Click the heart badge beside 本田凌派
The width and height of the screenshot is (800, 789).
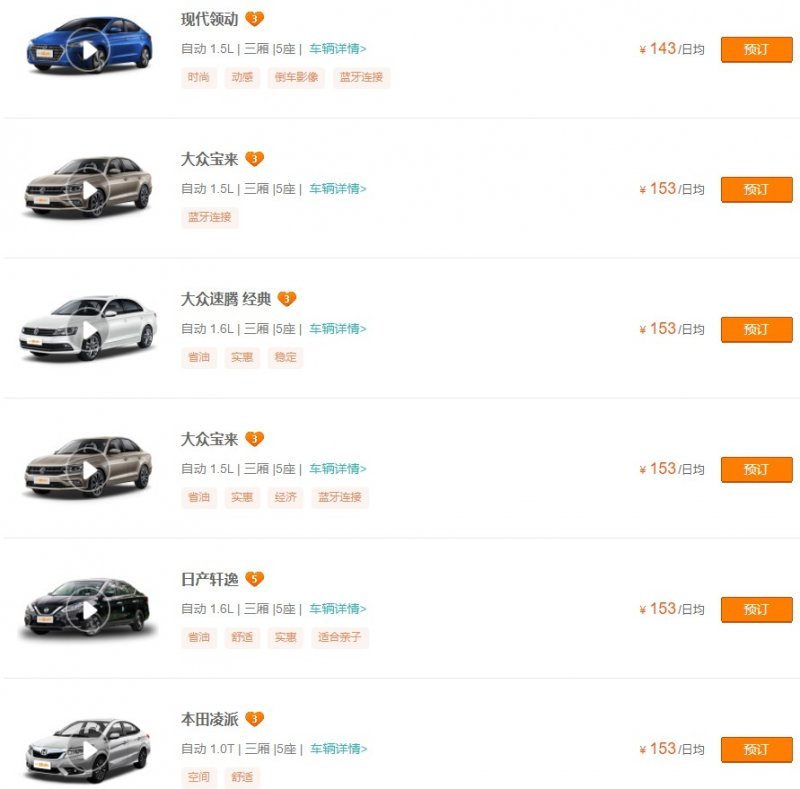255,719
